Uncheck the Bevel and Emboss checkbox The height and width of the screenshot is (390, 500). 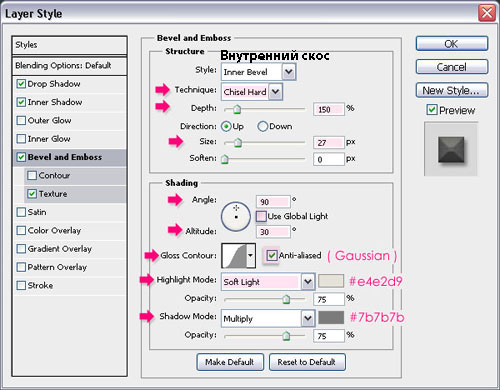21,157
